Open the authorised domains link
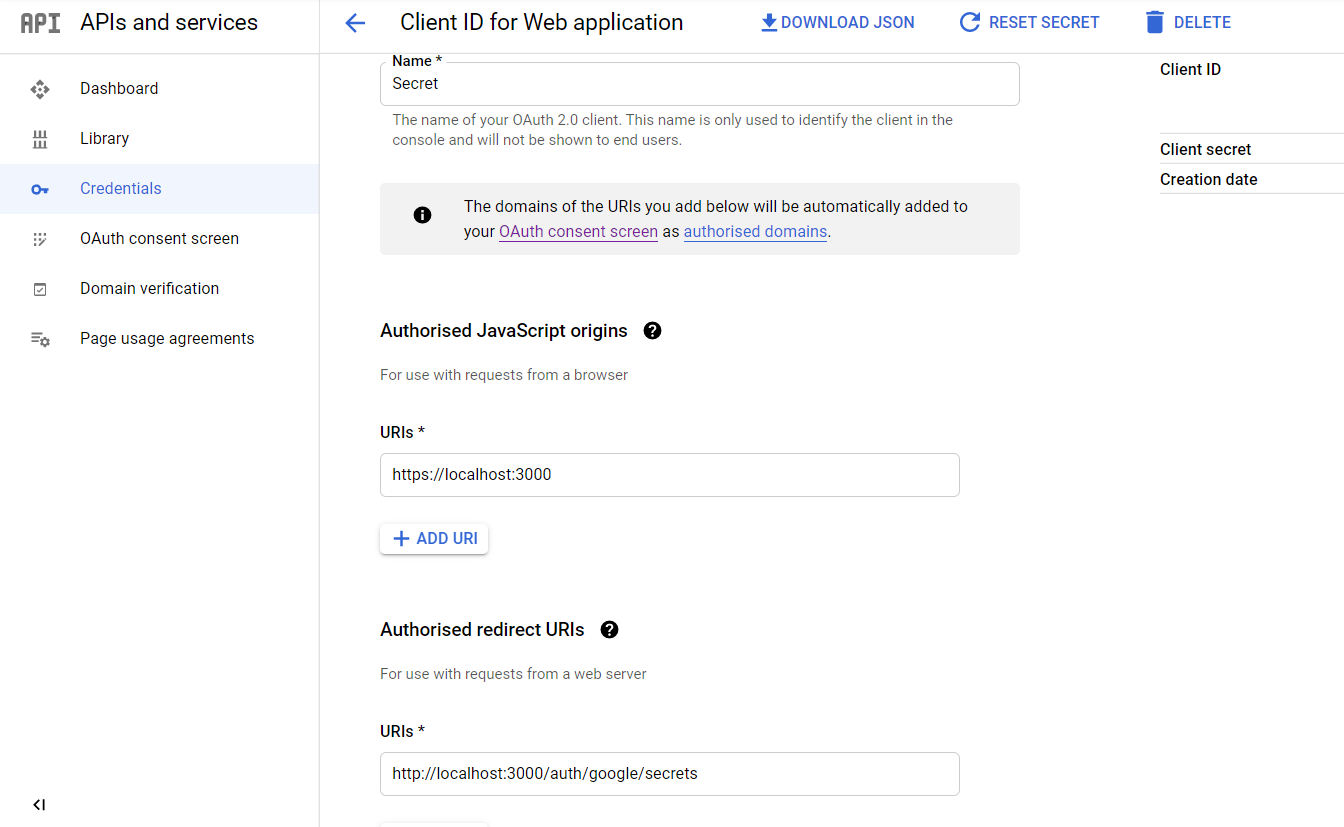 (755, 231)
